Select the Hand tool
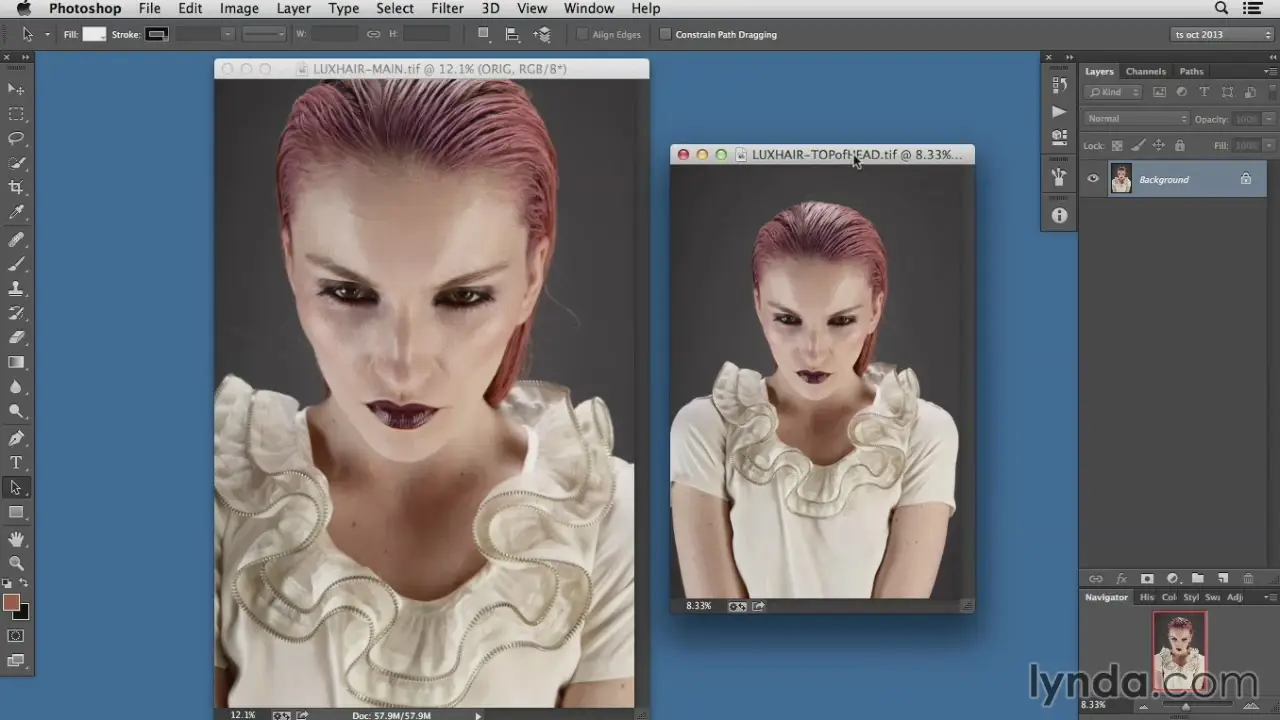Viewport: 1280px width, 720px height. tap(16, 539)
